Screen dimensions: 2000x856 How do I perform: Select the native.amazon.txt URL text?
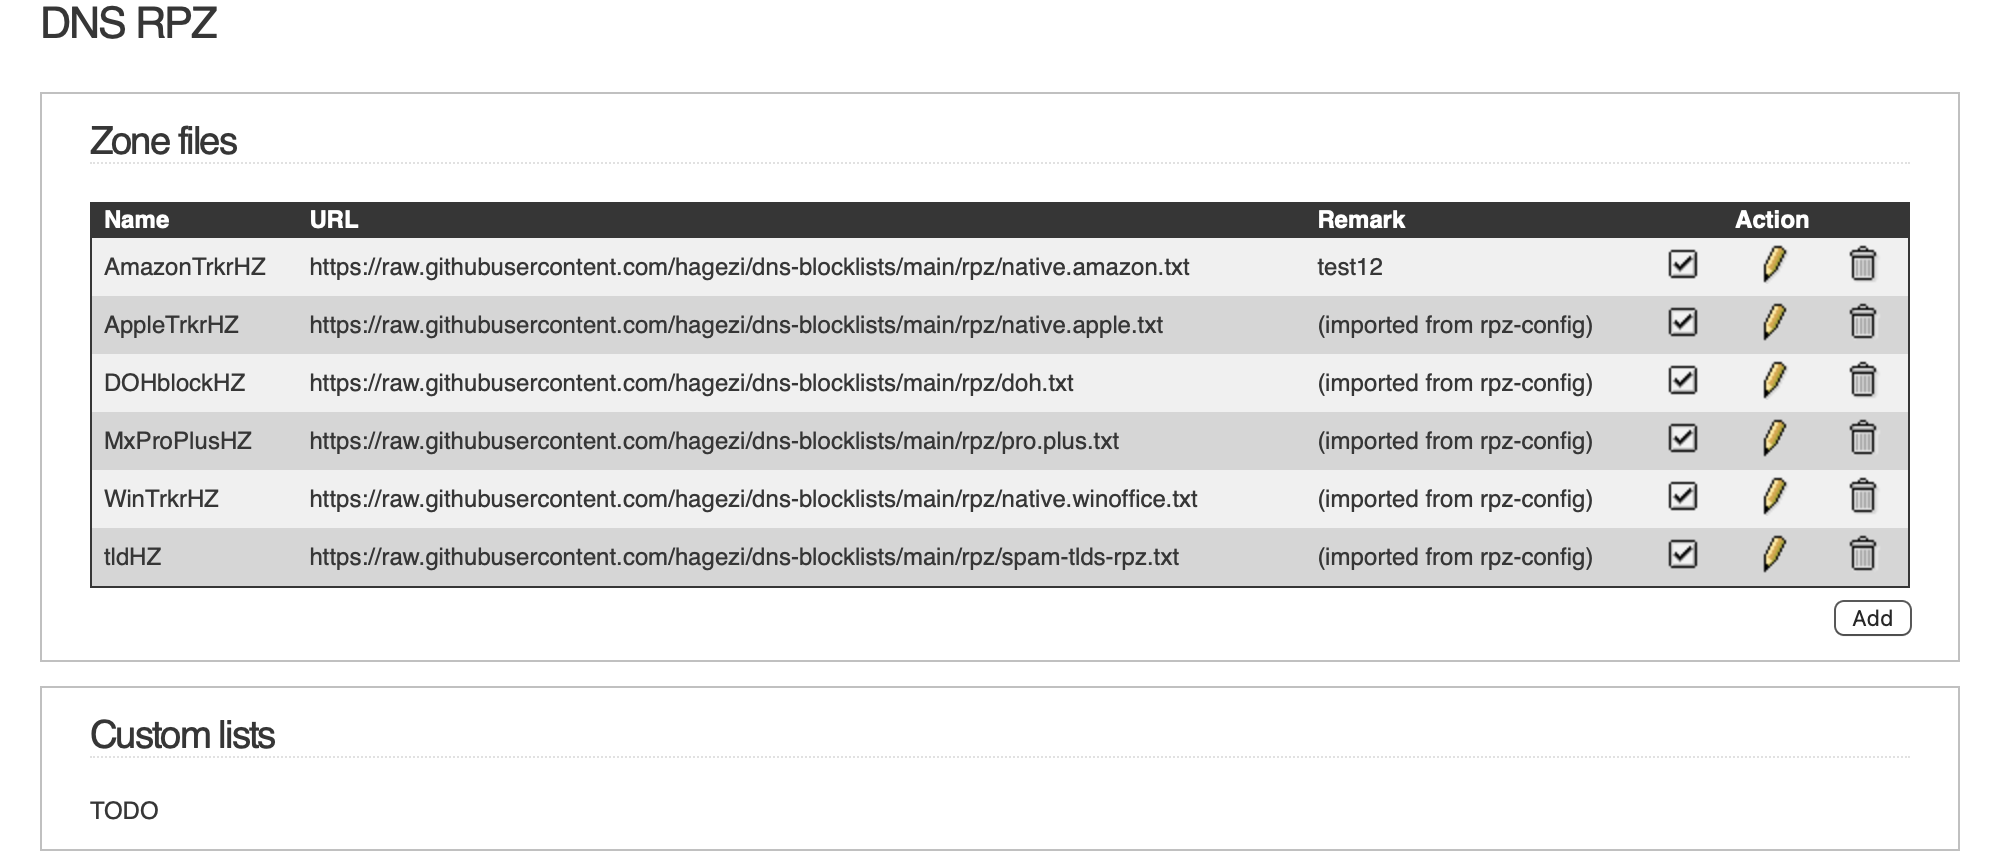click(x=749, y=267)
